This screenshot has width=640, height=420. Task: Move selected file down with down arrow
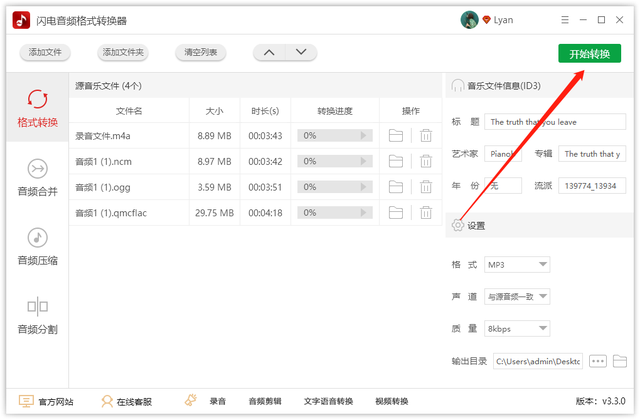pos(301,52)
